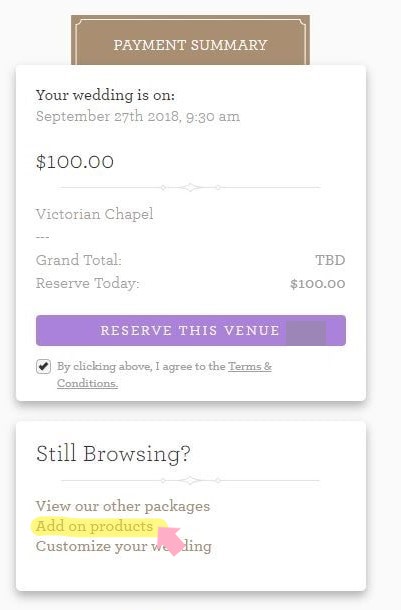This screenshot has height=610, width=401.
Task: Click the large $100.00 price
Action: pyautogui.click(x=75, y=162)
